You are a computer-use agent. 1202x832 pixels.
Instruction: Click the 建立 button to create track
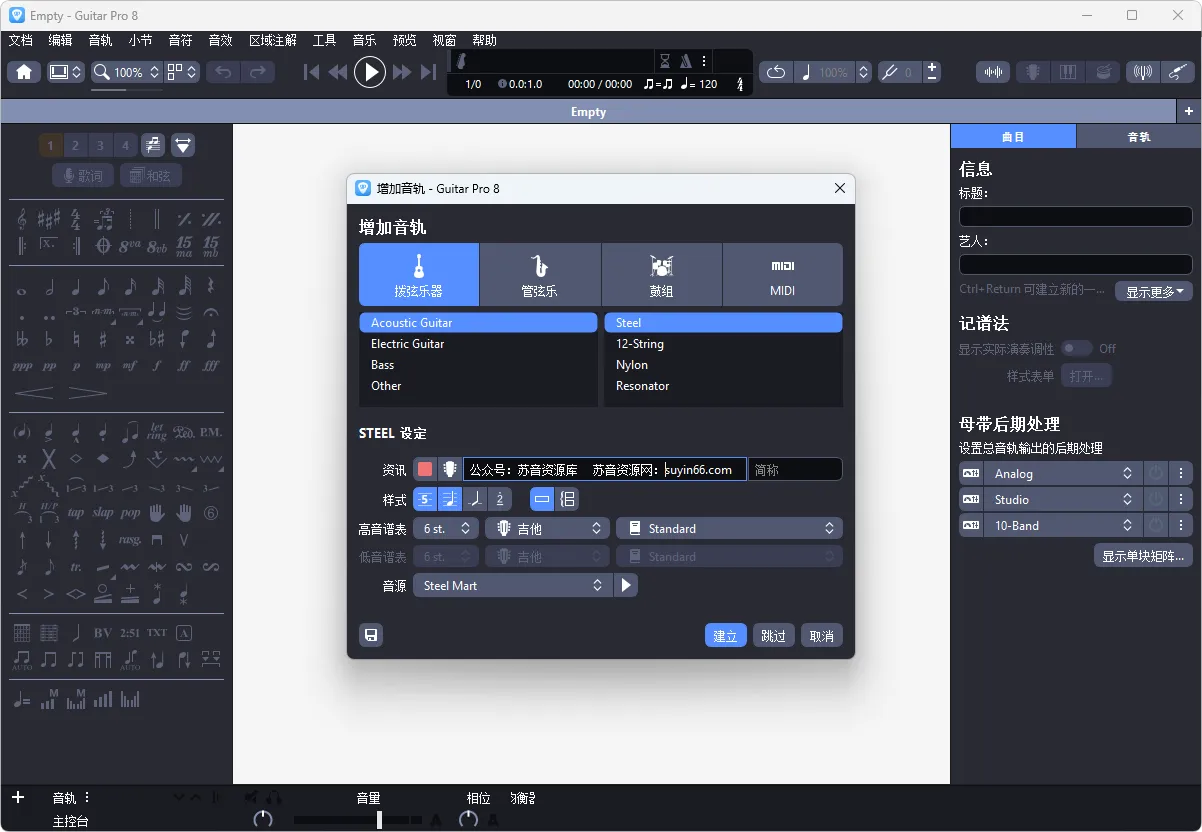point(725,635)
